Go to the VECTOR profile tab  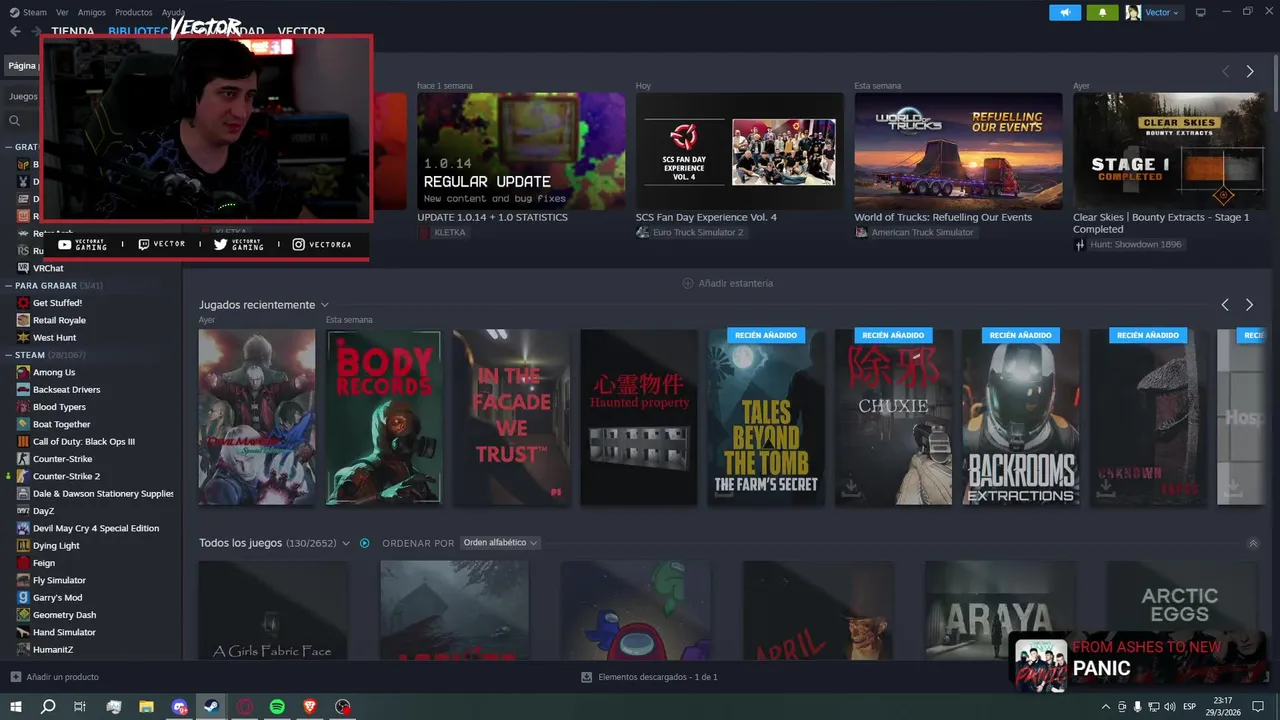pyautogui.click(x=301, y=31)
